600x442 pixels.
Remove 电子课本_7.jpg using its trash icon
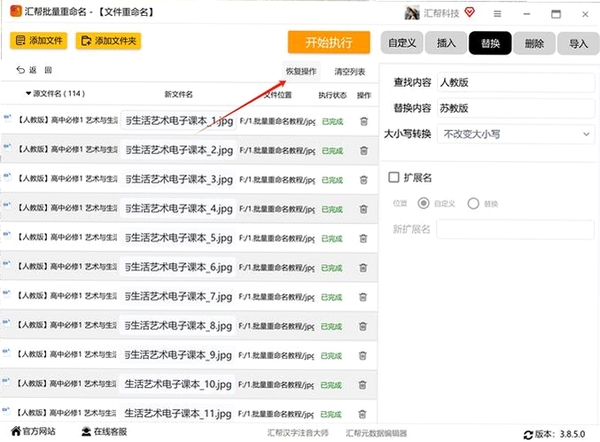(363, 297)
